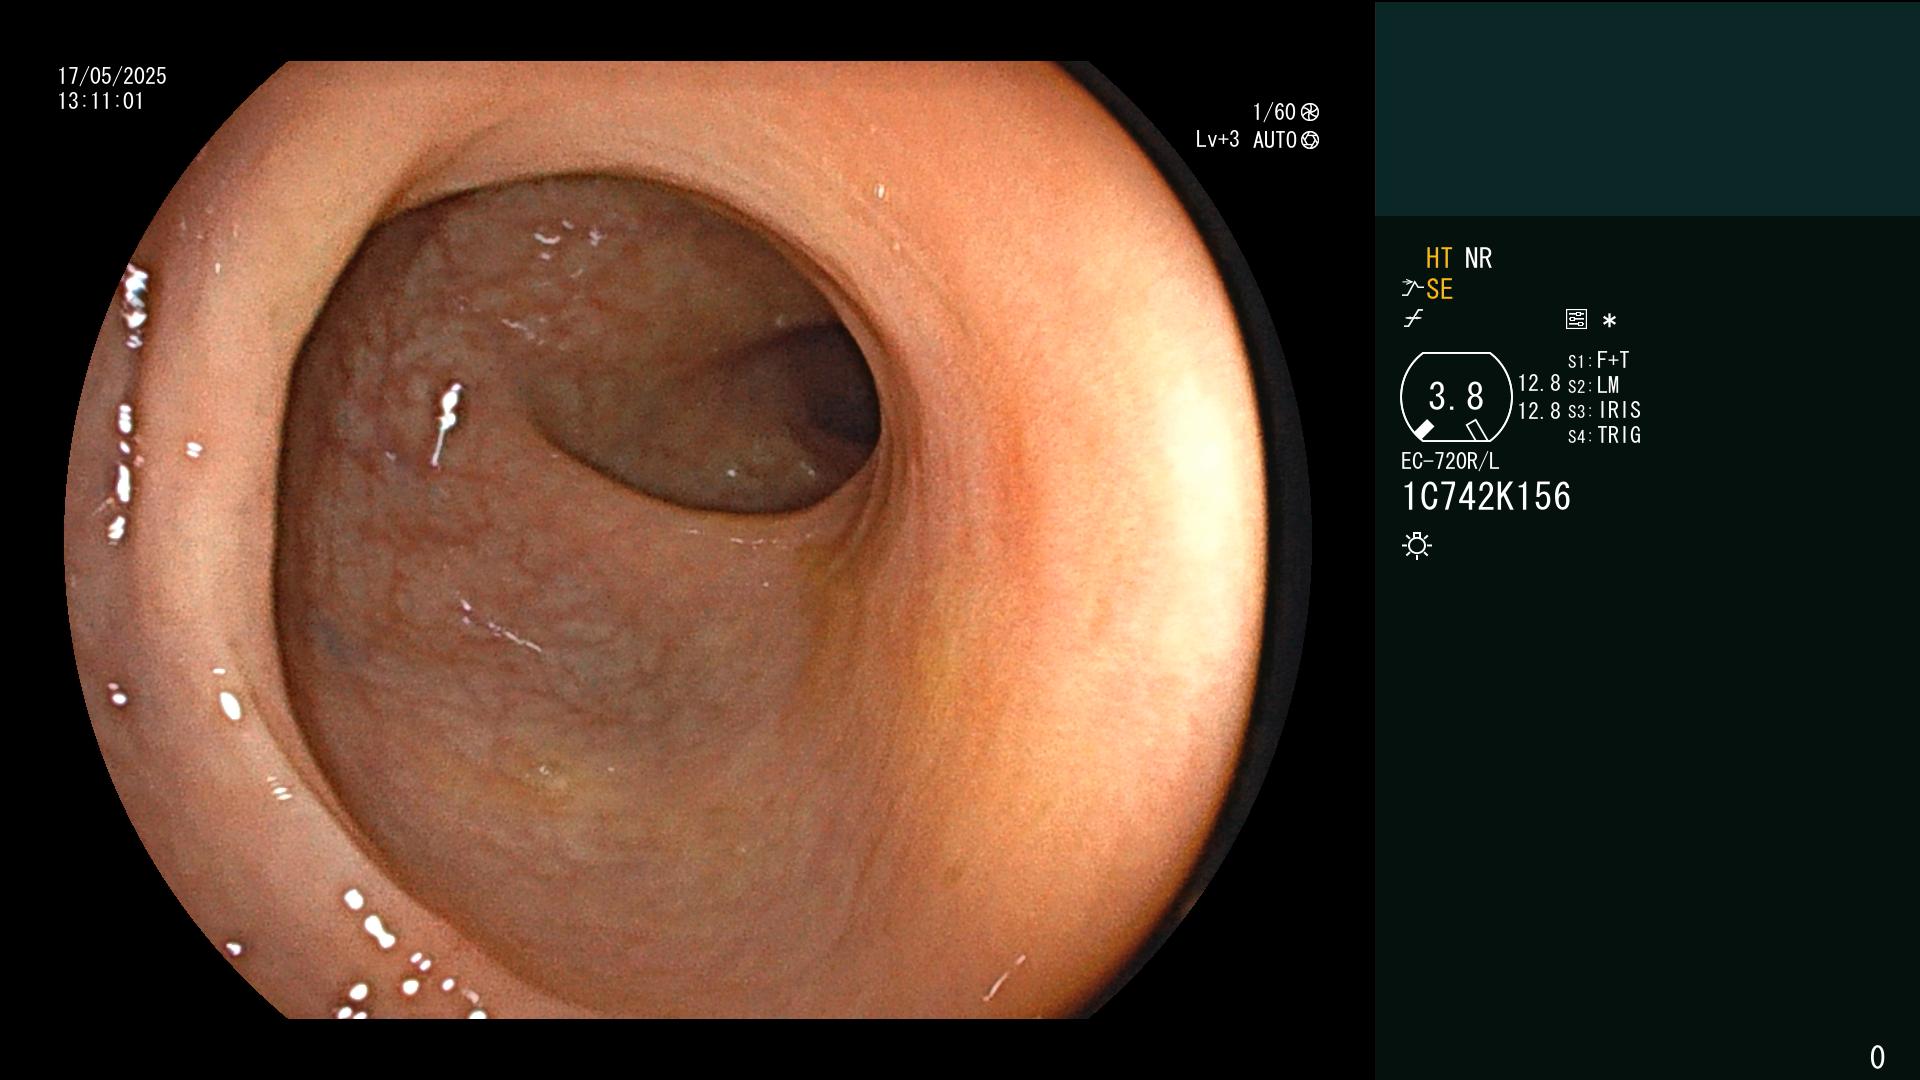Click the lower 12.8 diameter value
The width and height of the screenshot is (1920, 1080).
click(x=1539, y=411)
